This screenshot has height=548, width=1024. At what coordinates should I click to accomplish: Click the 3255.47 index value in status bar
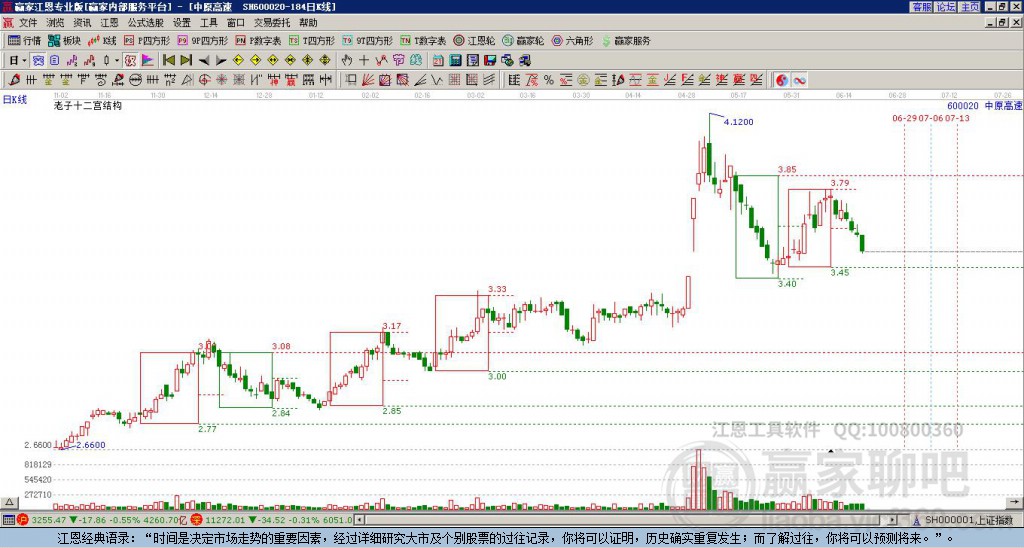click(48, 520)
